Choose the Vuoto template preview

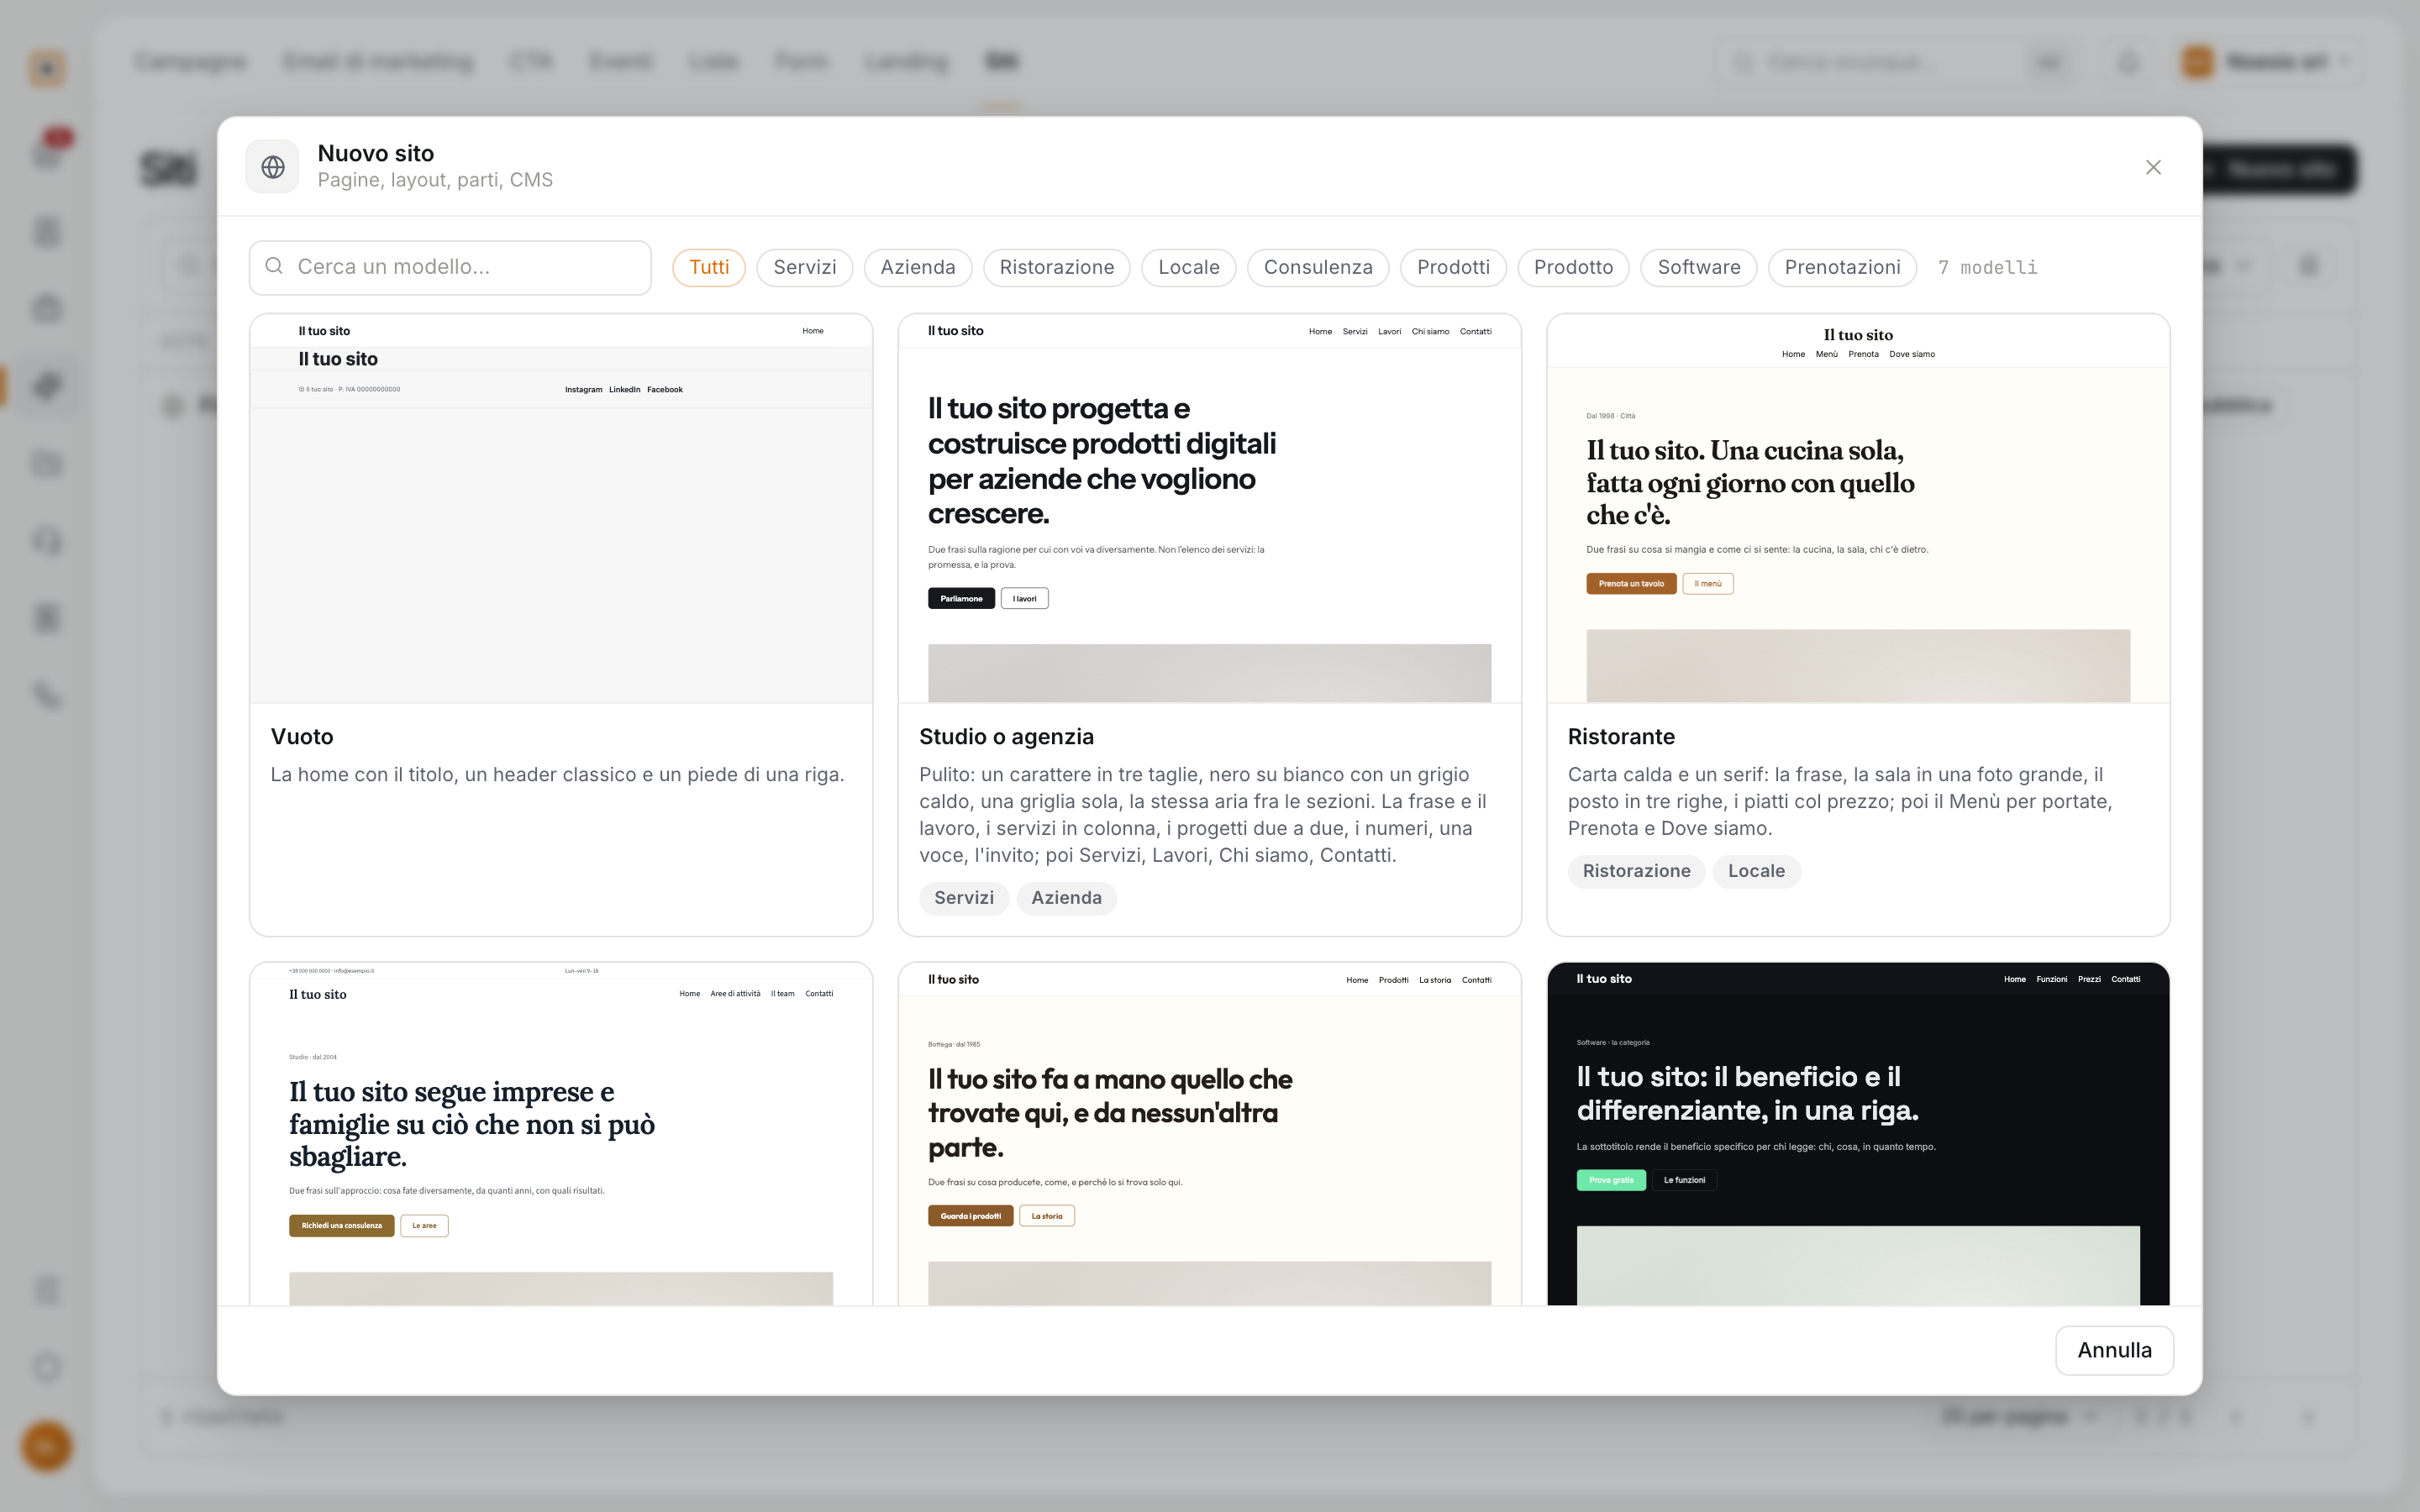tap(561, 508)
